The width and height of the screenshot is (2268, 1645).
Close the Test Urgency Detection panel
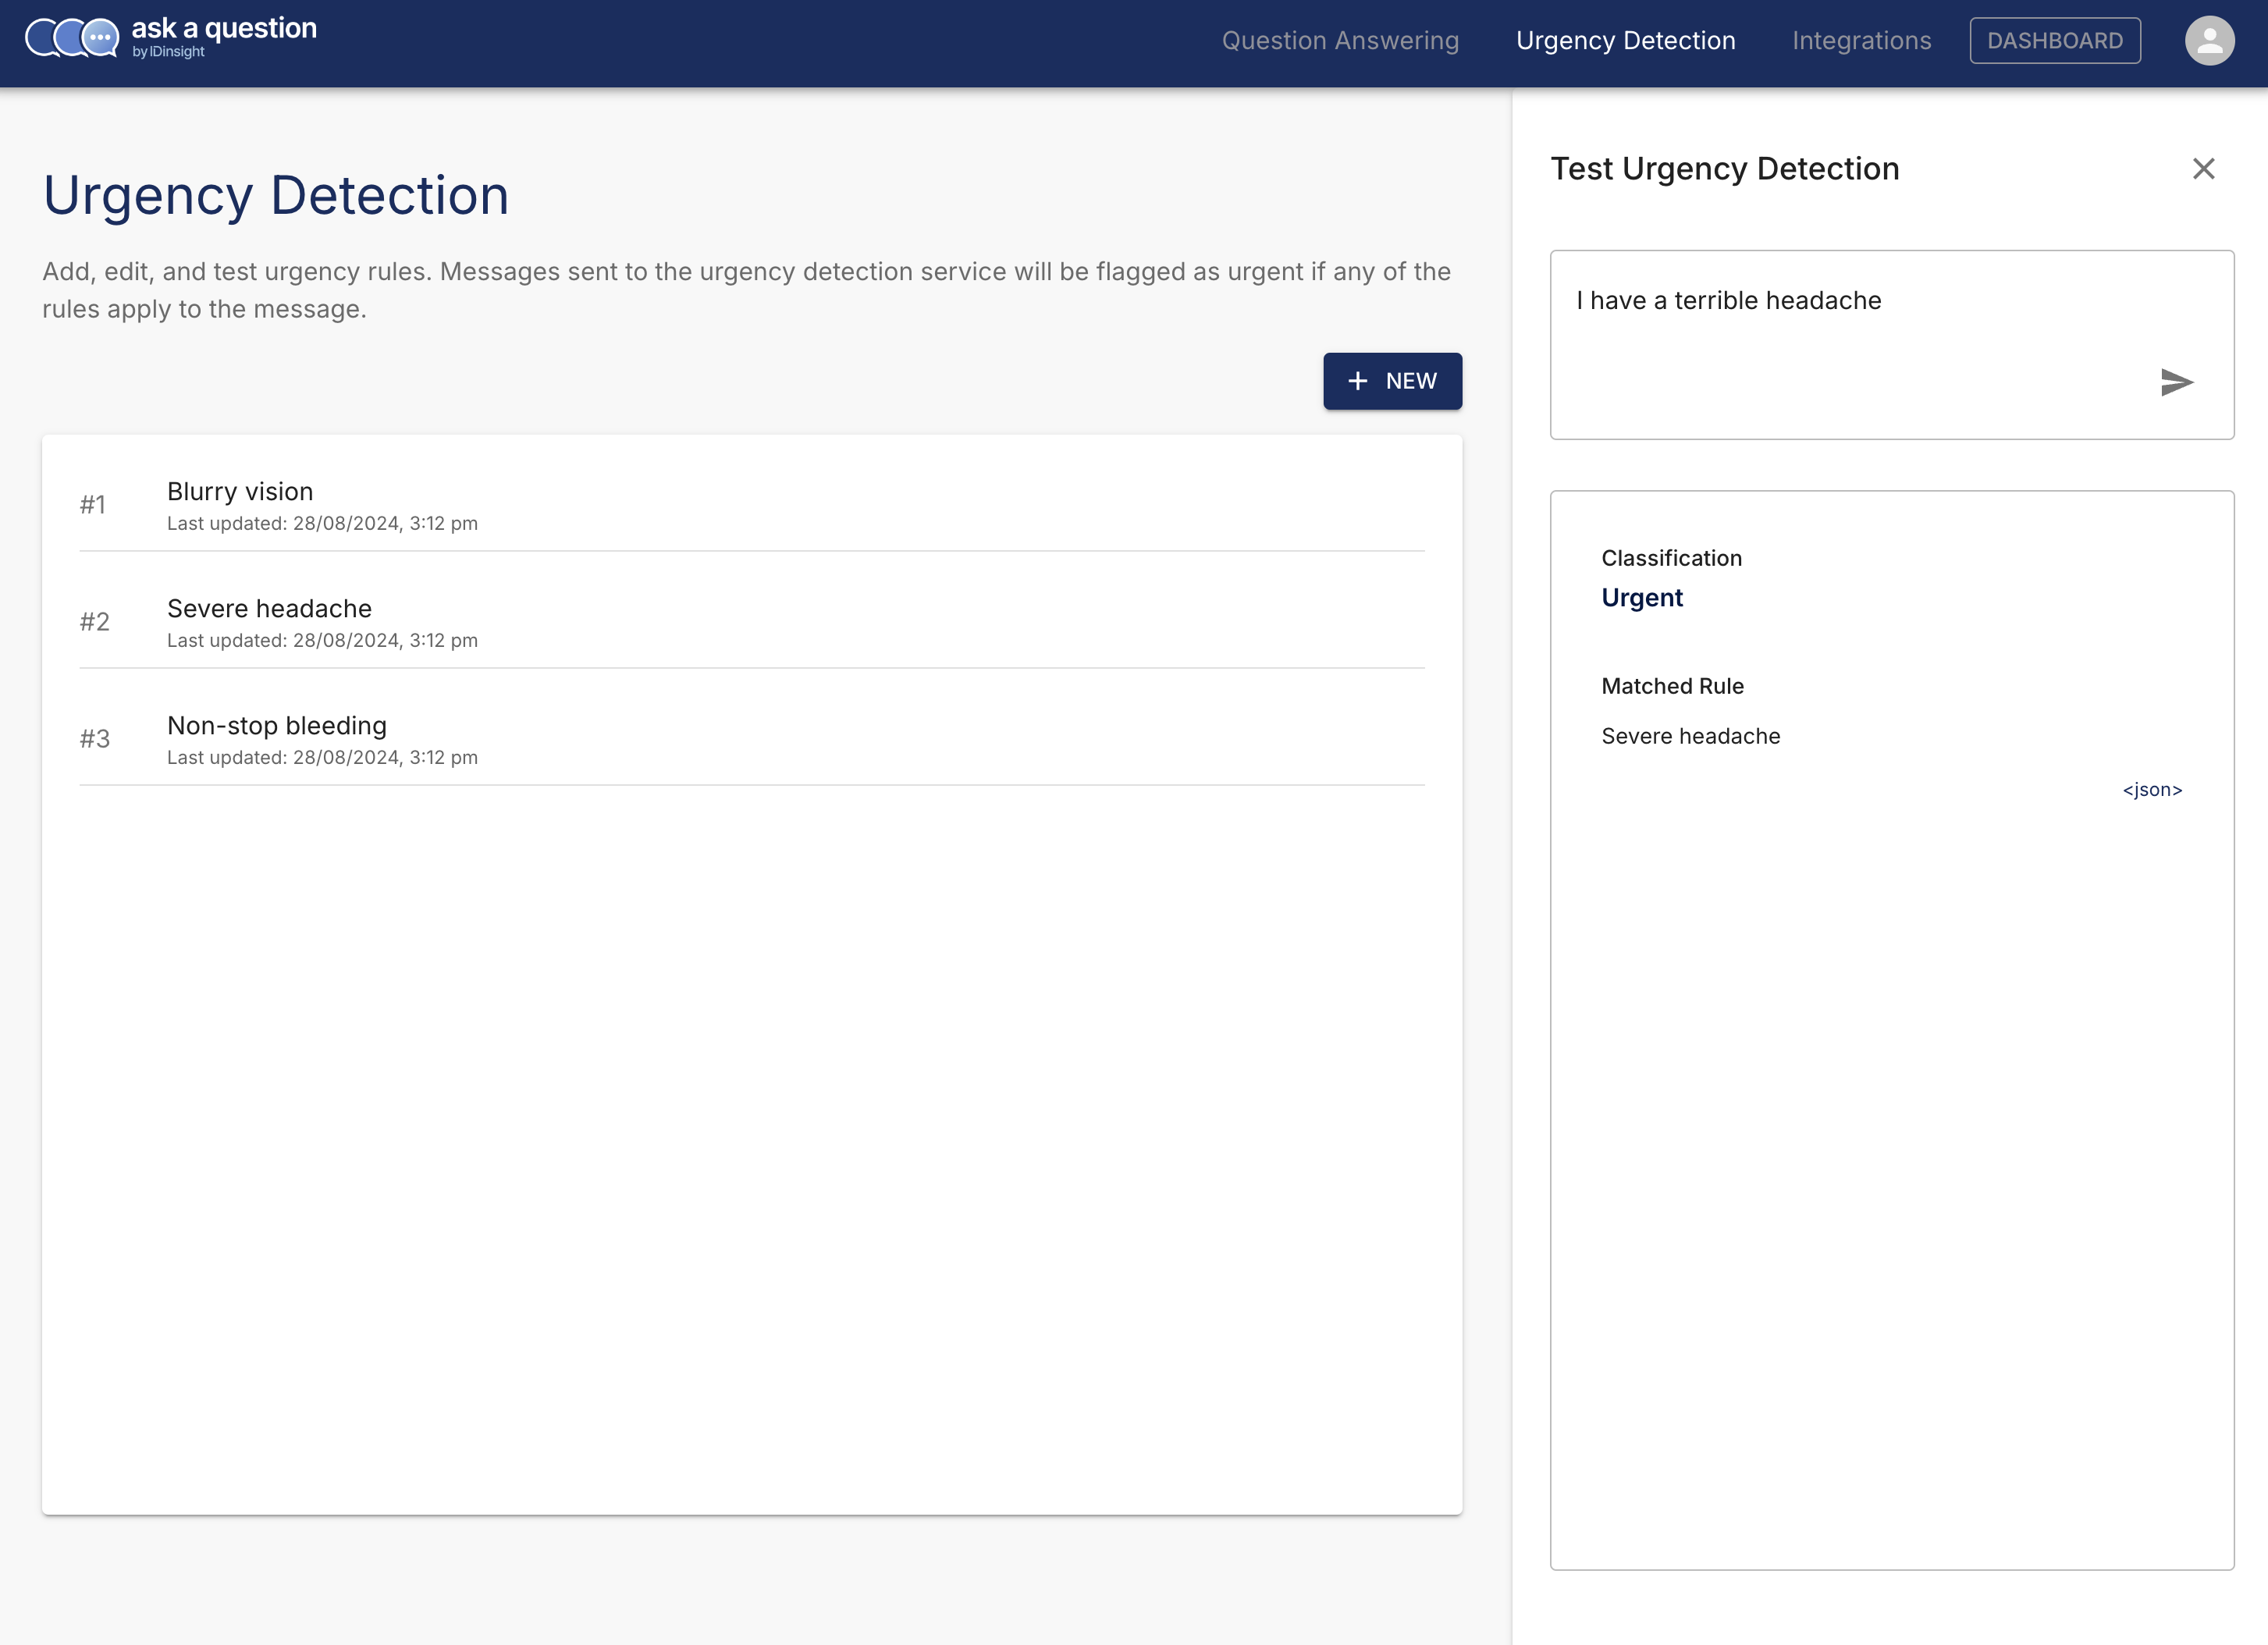tap(2203, 169)
